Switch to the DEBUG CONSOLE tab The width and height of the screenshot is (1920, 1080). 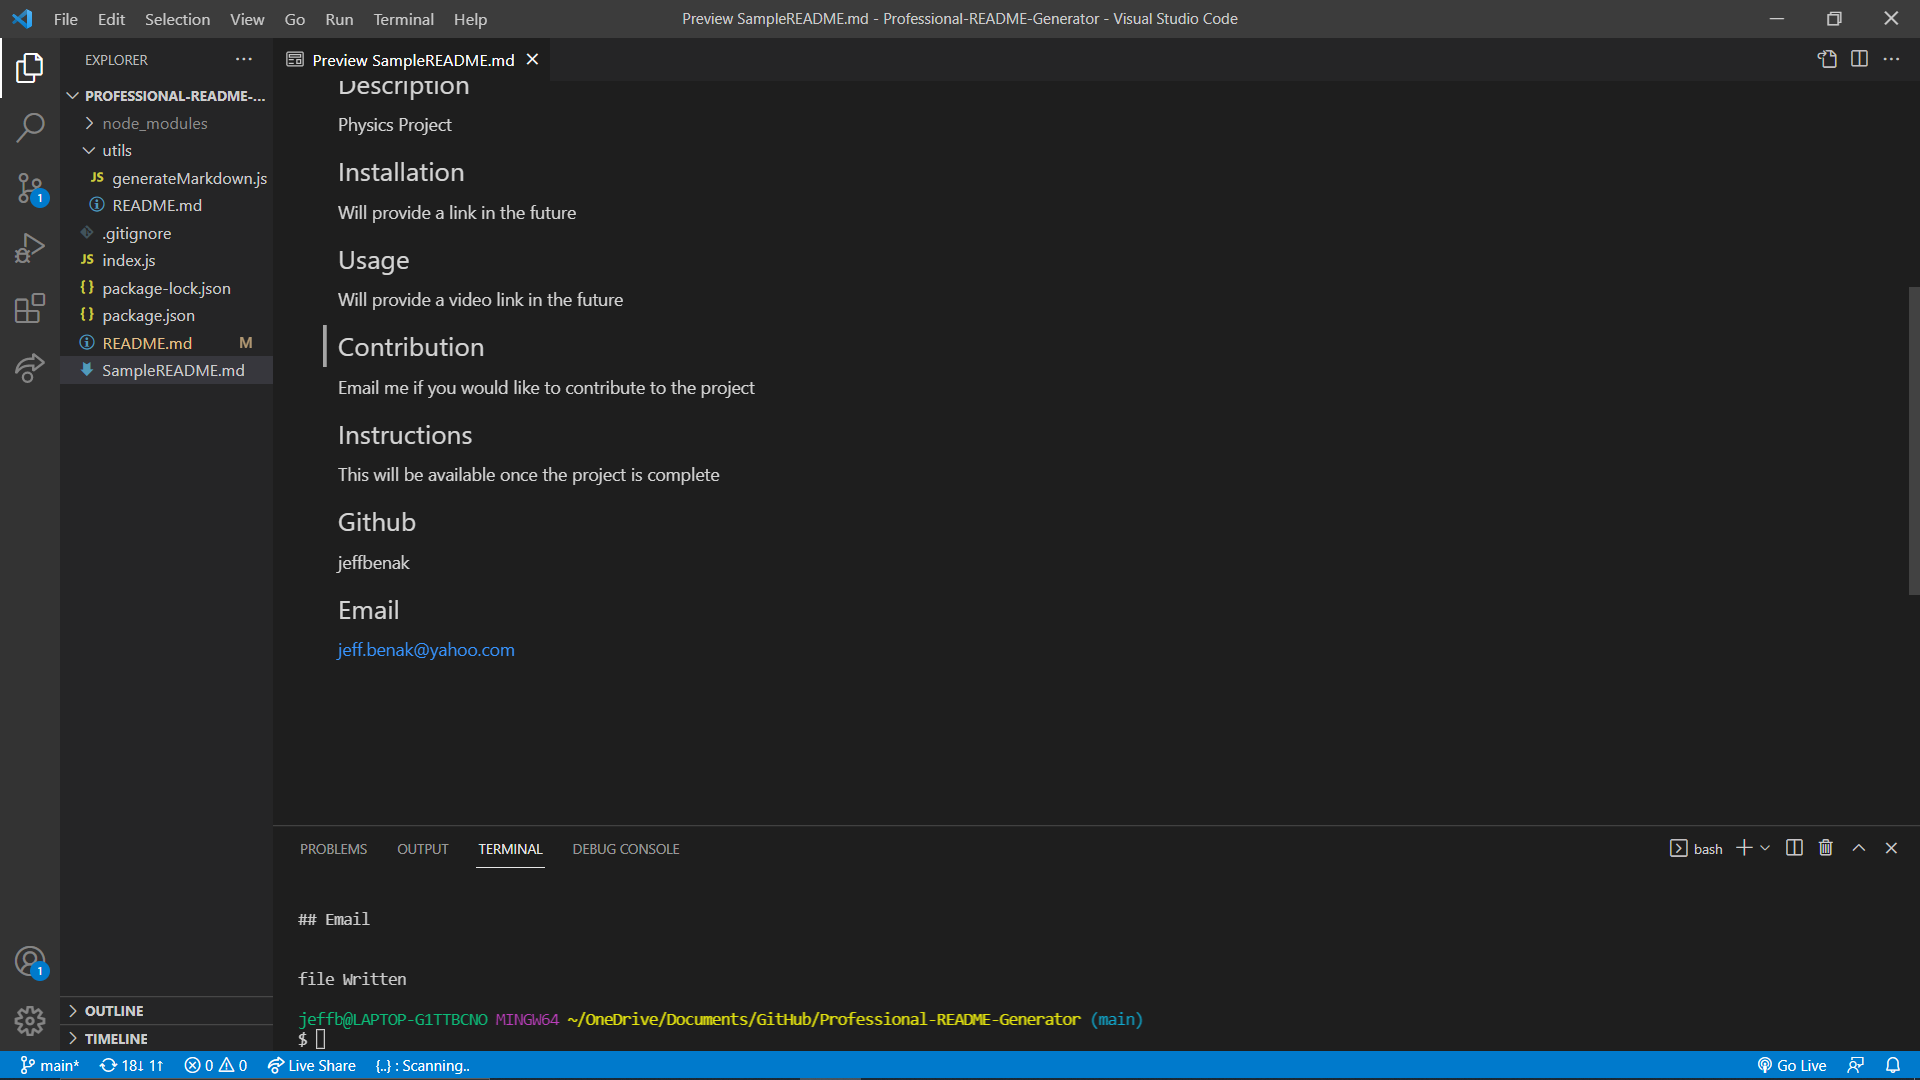tap(625, 848)
